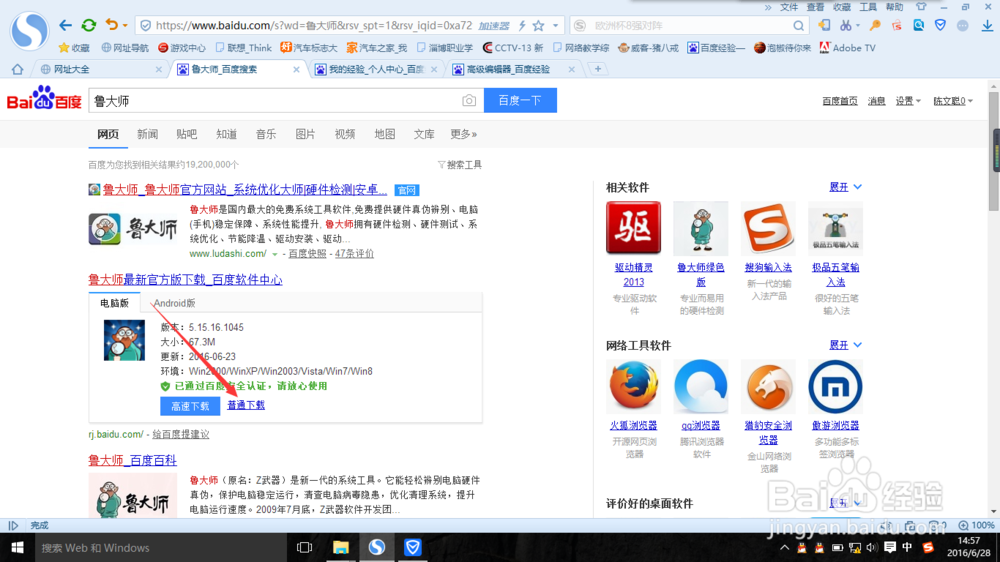This screenshot has height=562, width=1000.
Task: Click the QQ浏览器 icon
Action: point(701,386)
